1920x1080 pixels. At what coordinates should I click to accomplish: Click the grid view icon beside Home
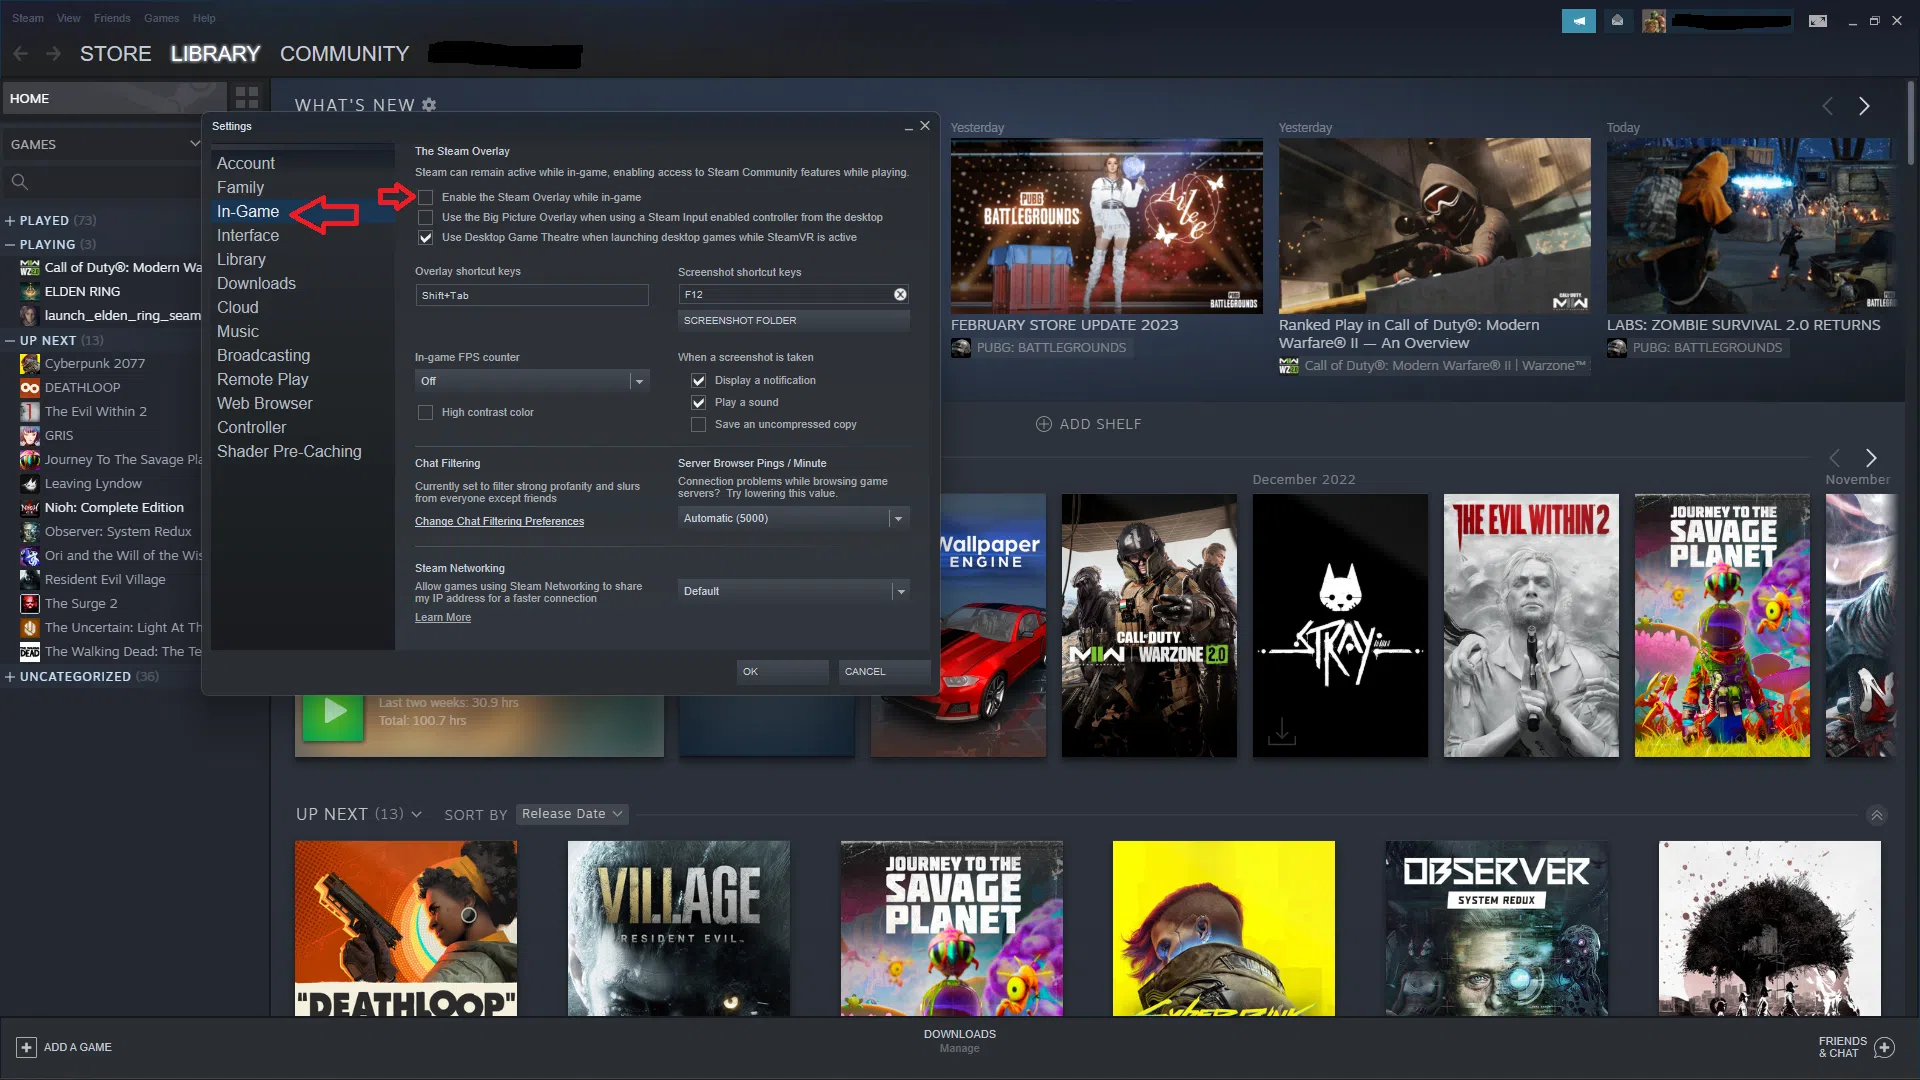[246, 97]
